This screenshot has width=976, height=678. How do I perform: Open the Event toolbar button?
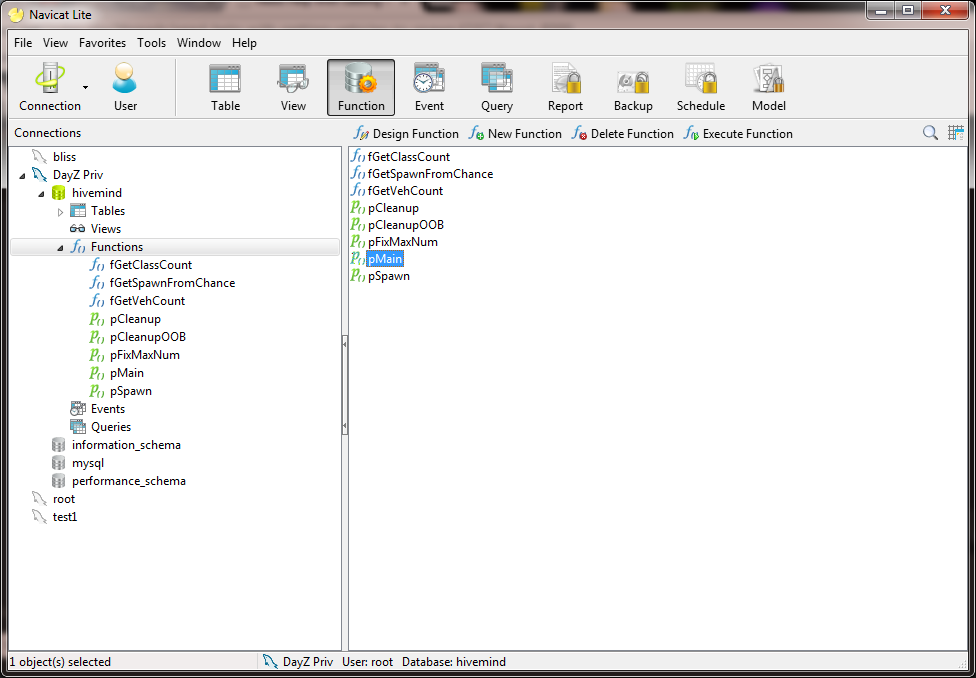point(429,87)
